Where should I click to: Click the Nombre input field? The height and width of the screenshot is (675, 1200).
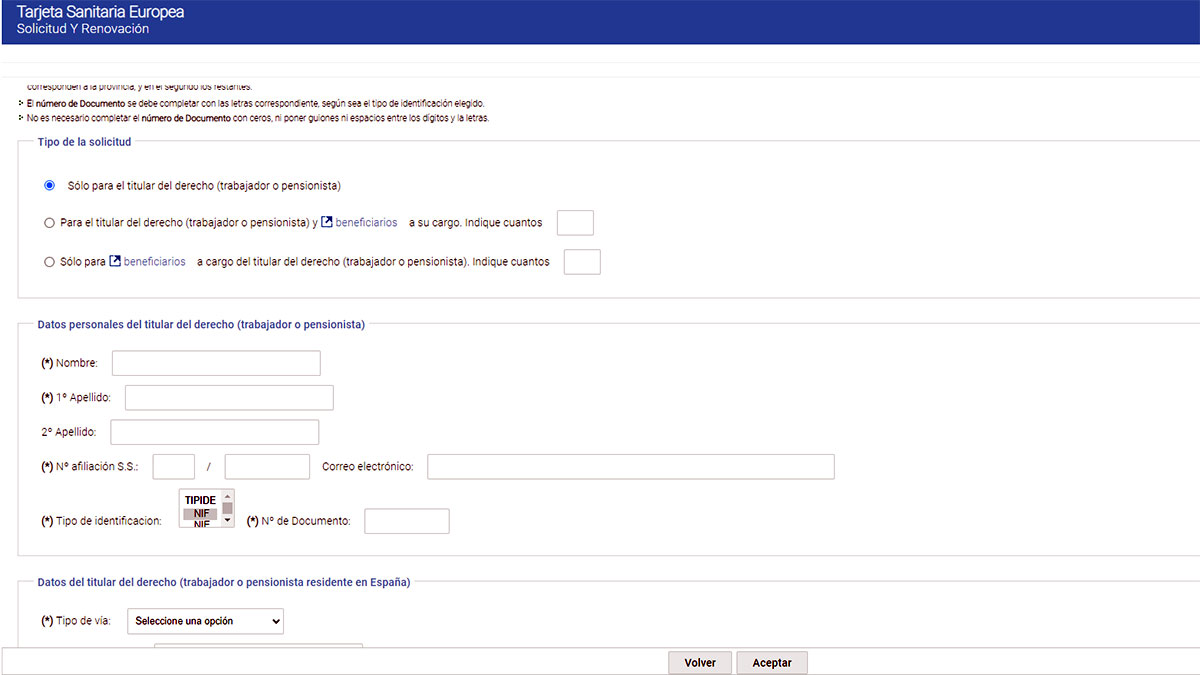point(215,362)
